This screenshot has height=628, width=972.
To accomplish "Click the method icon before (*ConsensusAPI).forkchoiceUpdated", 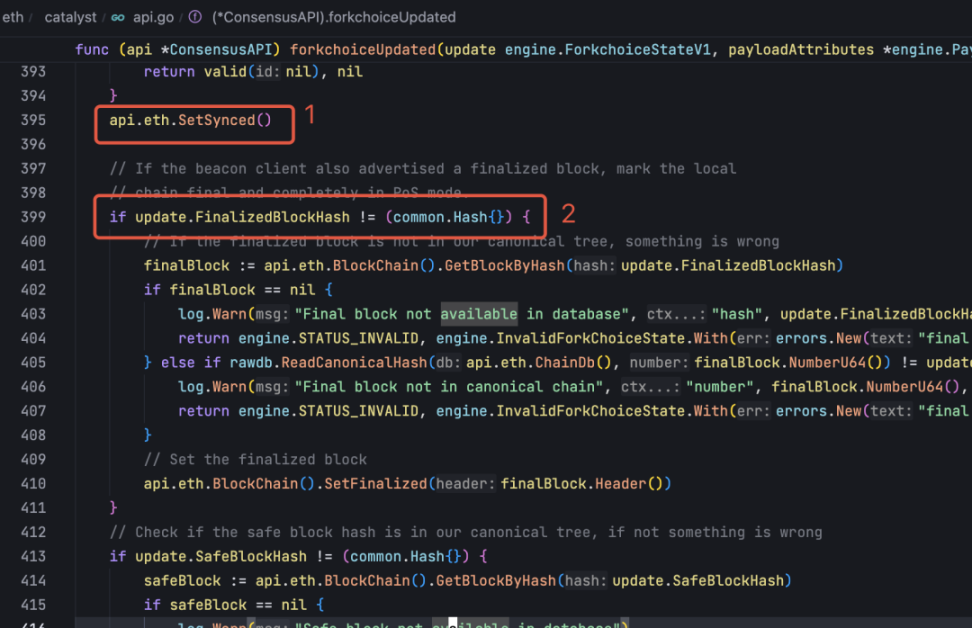I will pos(194,17).
